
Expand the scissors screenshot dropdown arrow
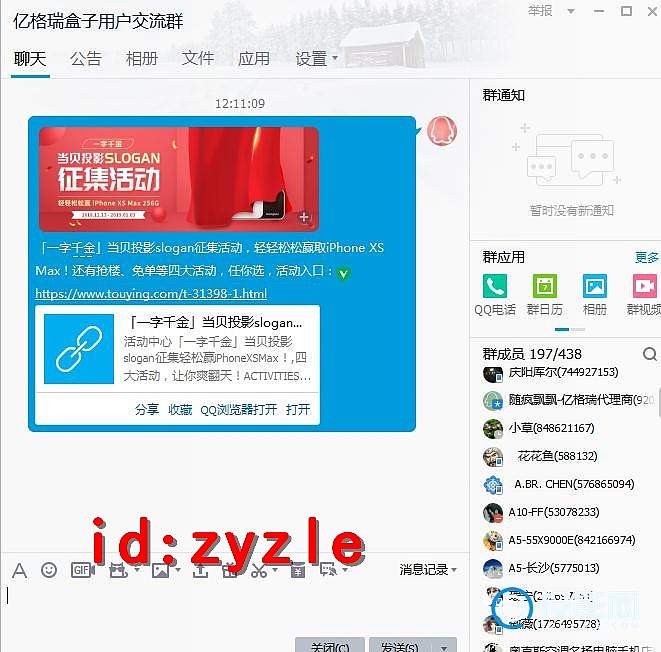275,570
